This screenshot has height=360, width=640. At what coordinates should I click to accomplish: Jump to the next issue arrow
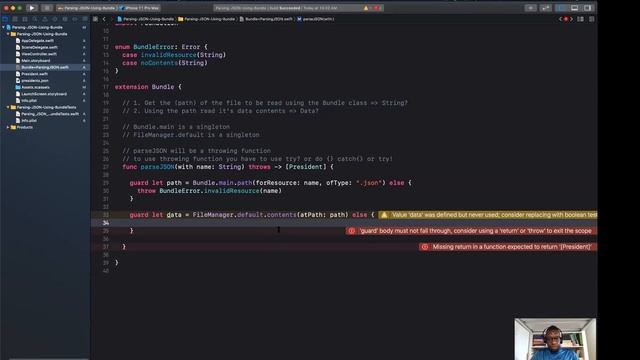point(571,19)
